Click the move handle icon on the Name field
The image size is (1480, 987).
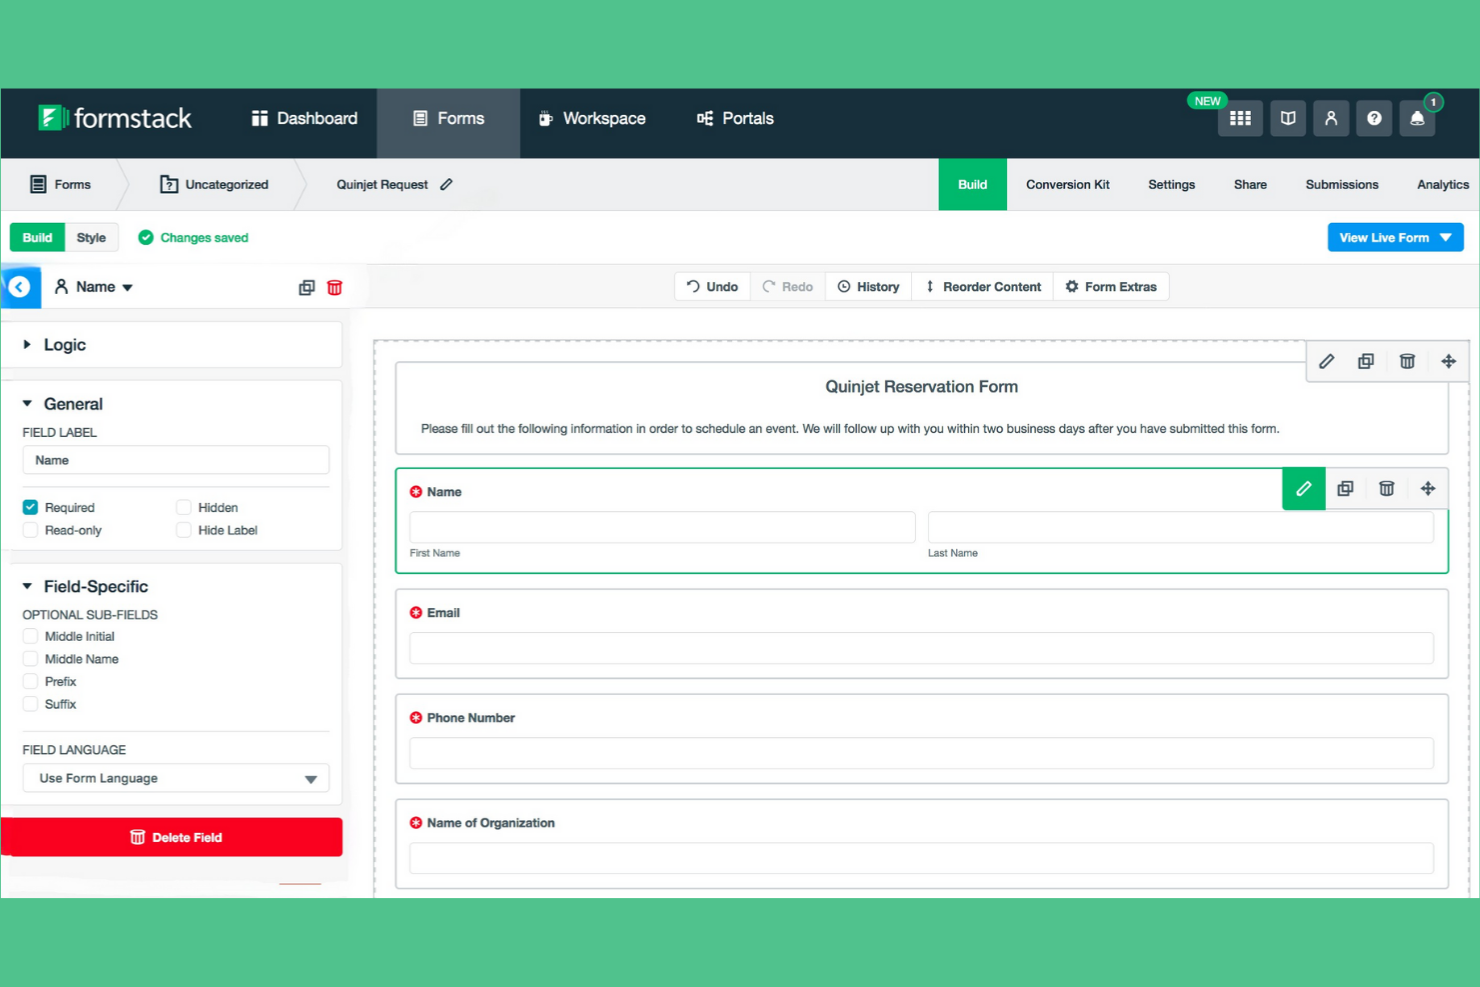coord(1428,489)
